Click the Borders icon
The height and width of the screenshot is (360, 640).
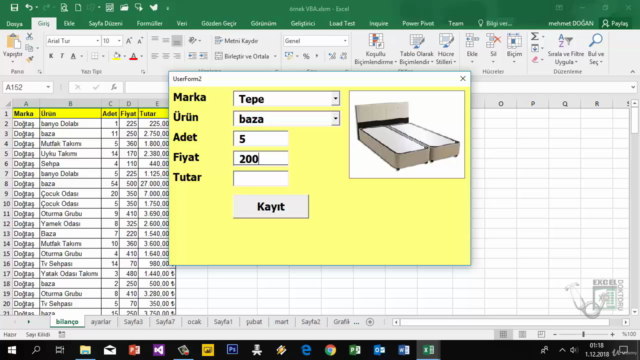tap(95, 56)
